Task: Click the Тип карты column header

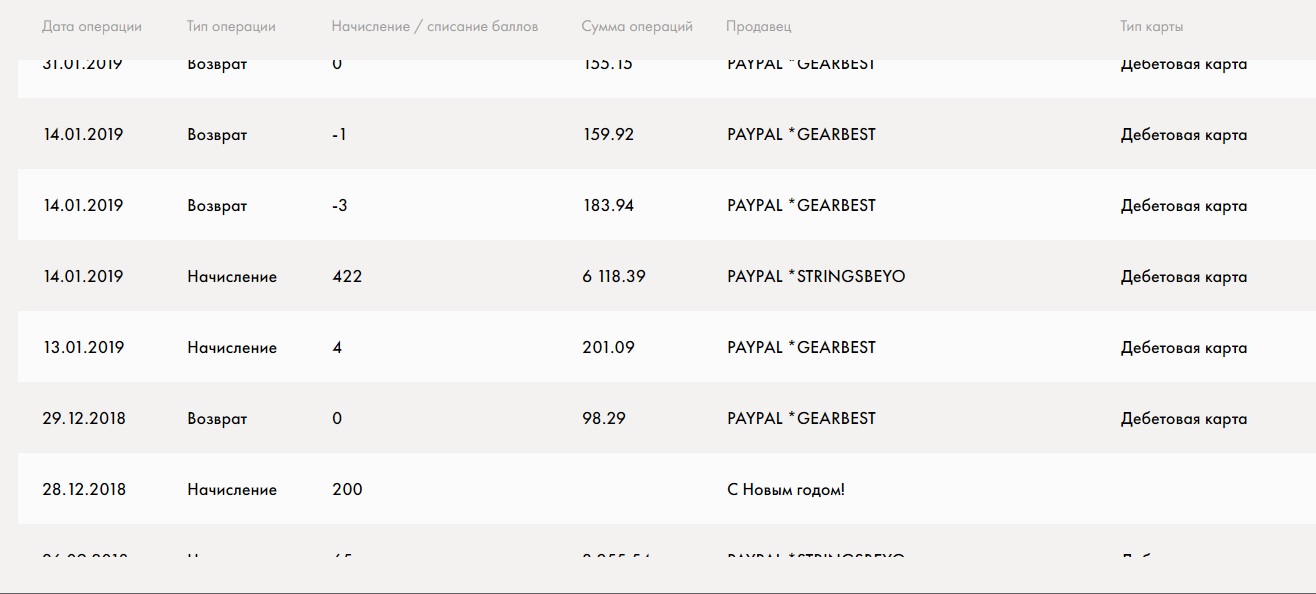Action: pyautogui.click(x=1152, y=27)
